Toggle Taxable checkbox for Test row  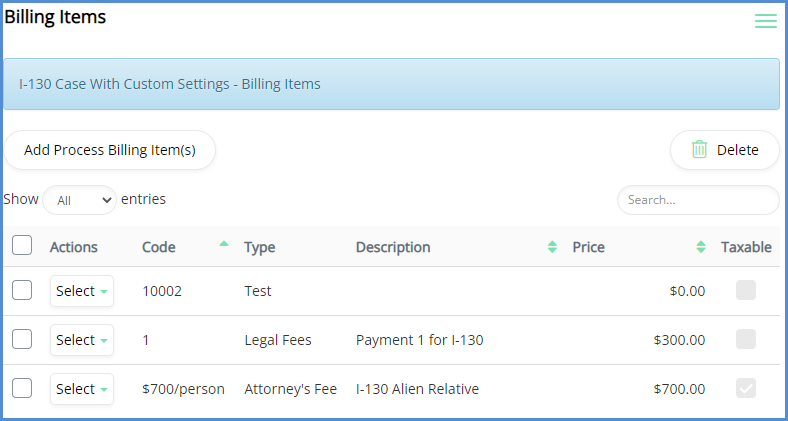[746, 291]
